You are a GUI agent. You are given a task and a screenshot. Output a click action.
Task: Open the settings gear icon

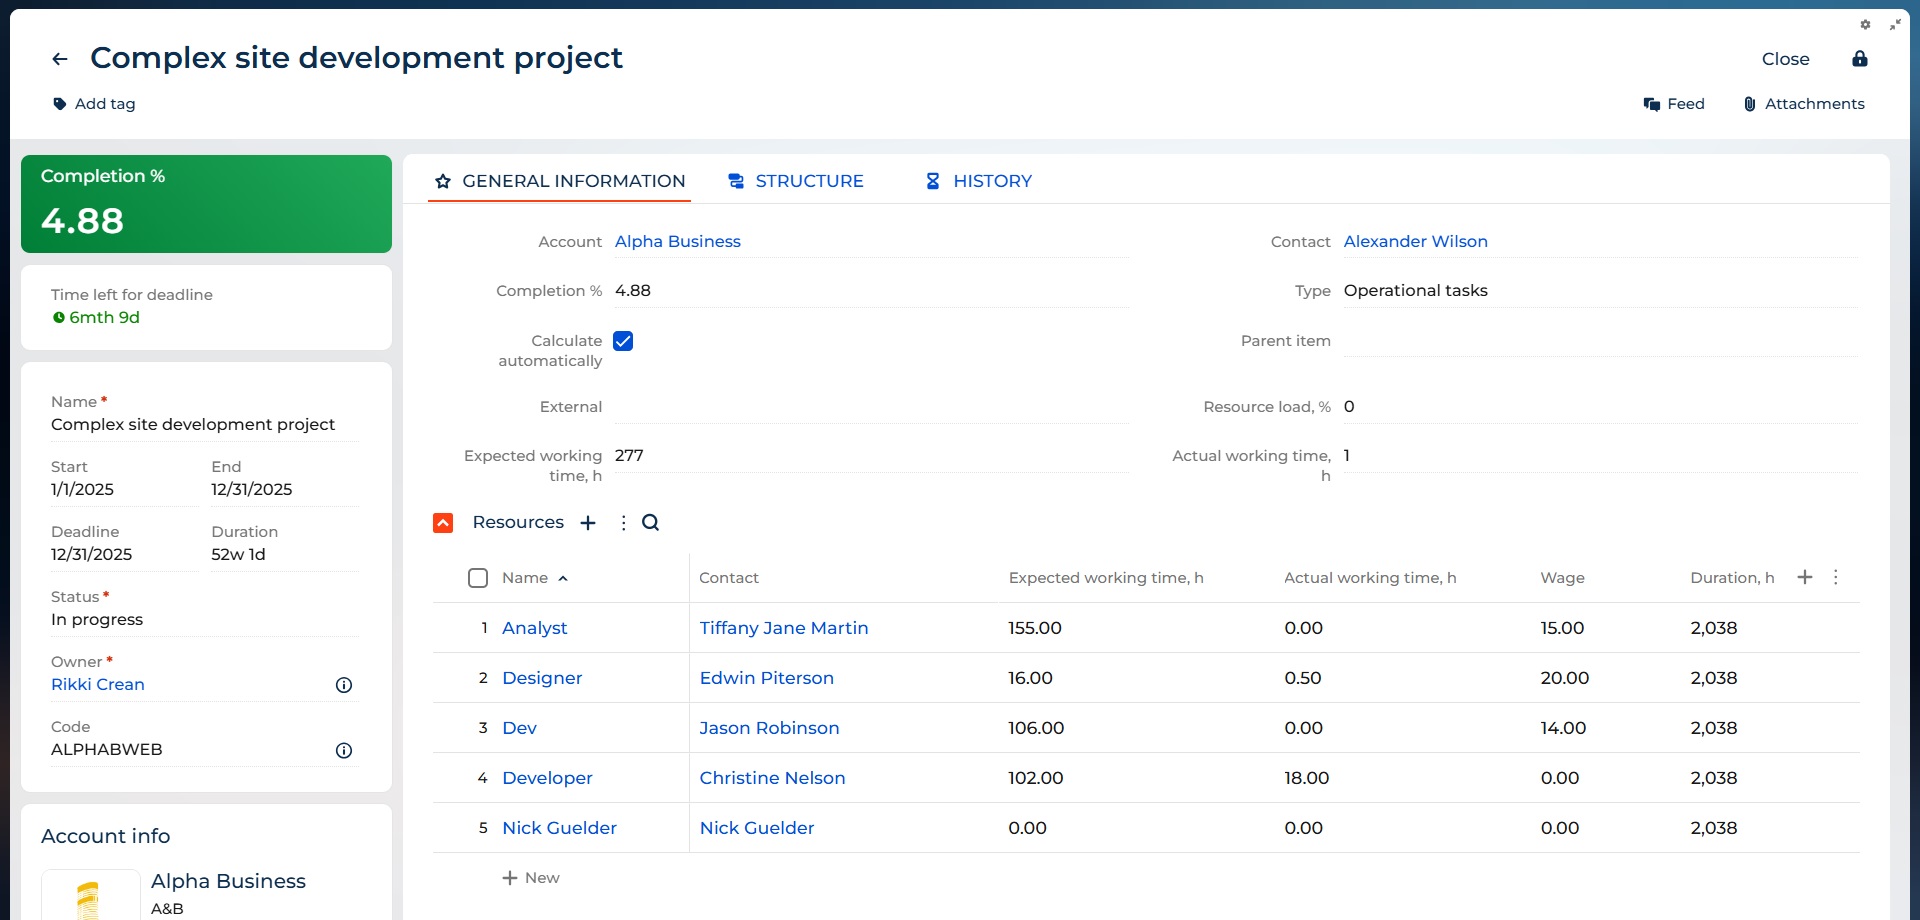coord(1865,24)
